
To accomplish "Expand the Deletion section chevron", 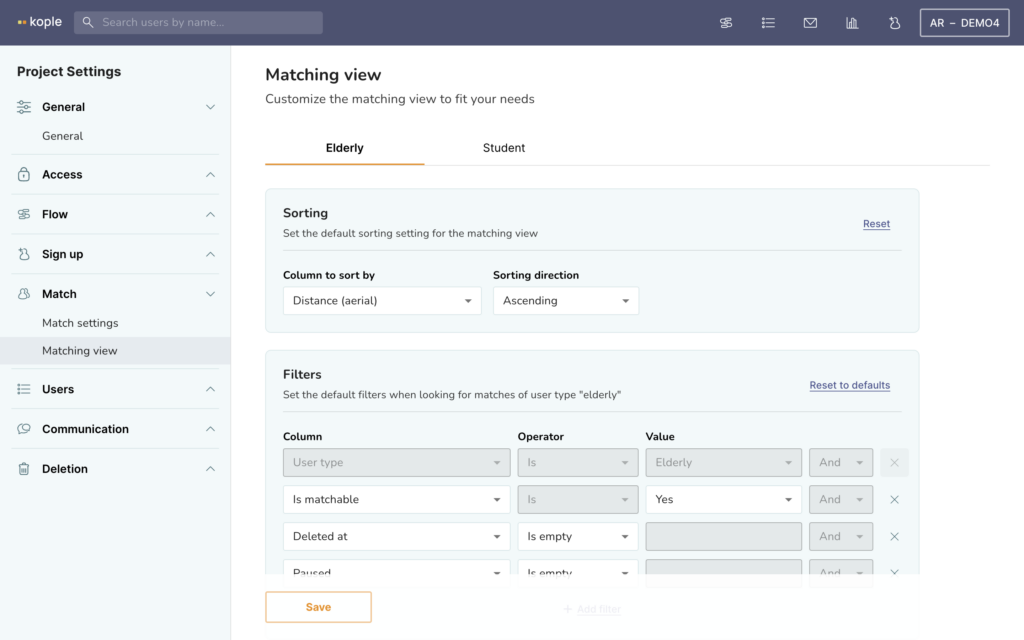I will [210, 469].
